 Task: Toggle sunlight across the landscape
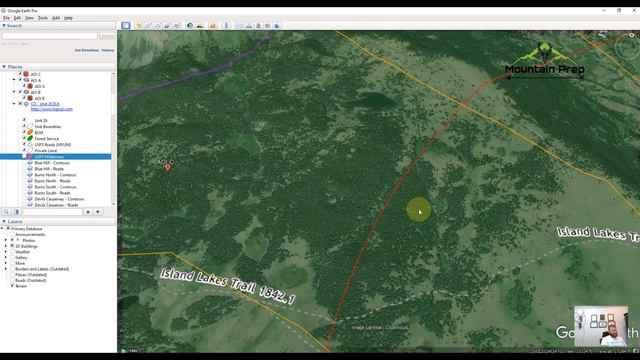coord(200,26)
